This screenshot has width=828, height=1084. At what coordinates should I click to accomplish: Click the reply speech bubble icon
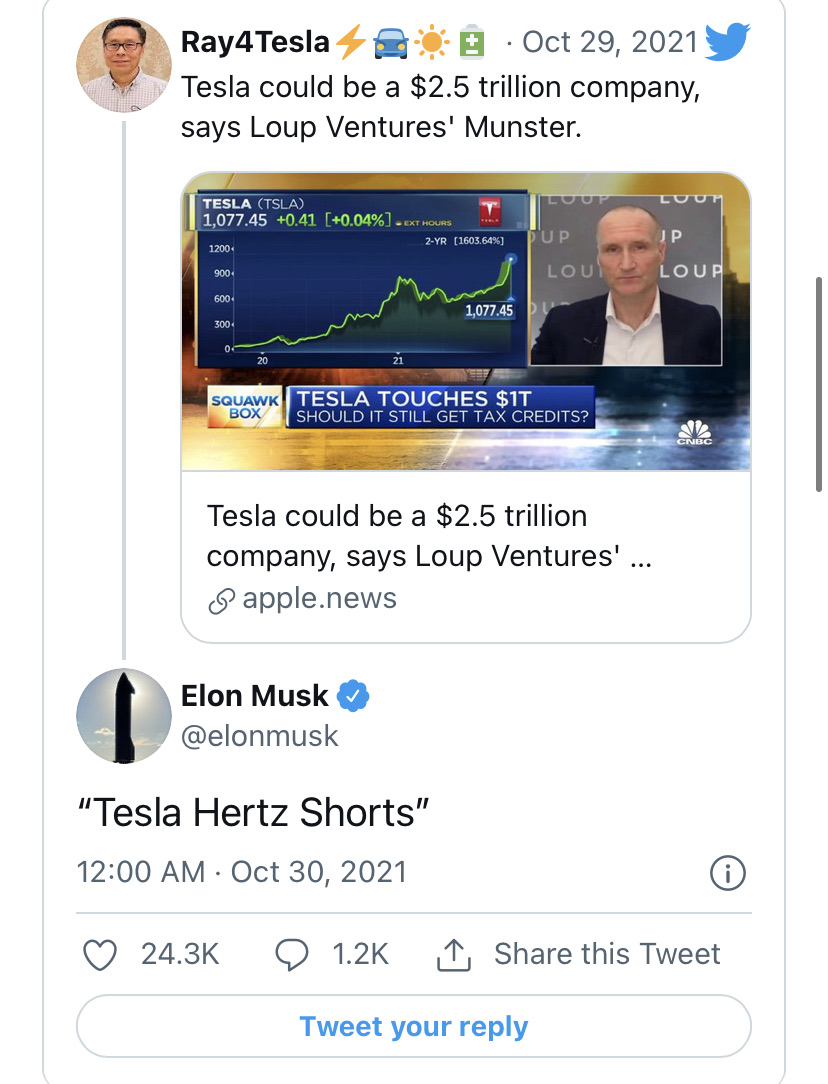click(x=291, y=954)
